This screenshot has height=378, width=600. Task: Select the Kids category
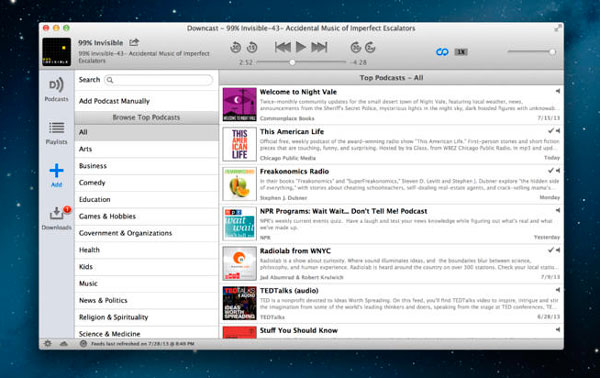[x=147, y=267]
